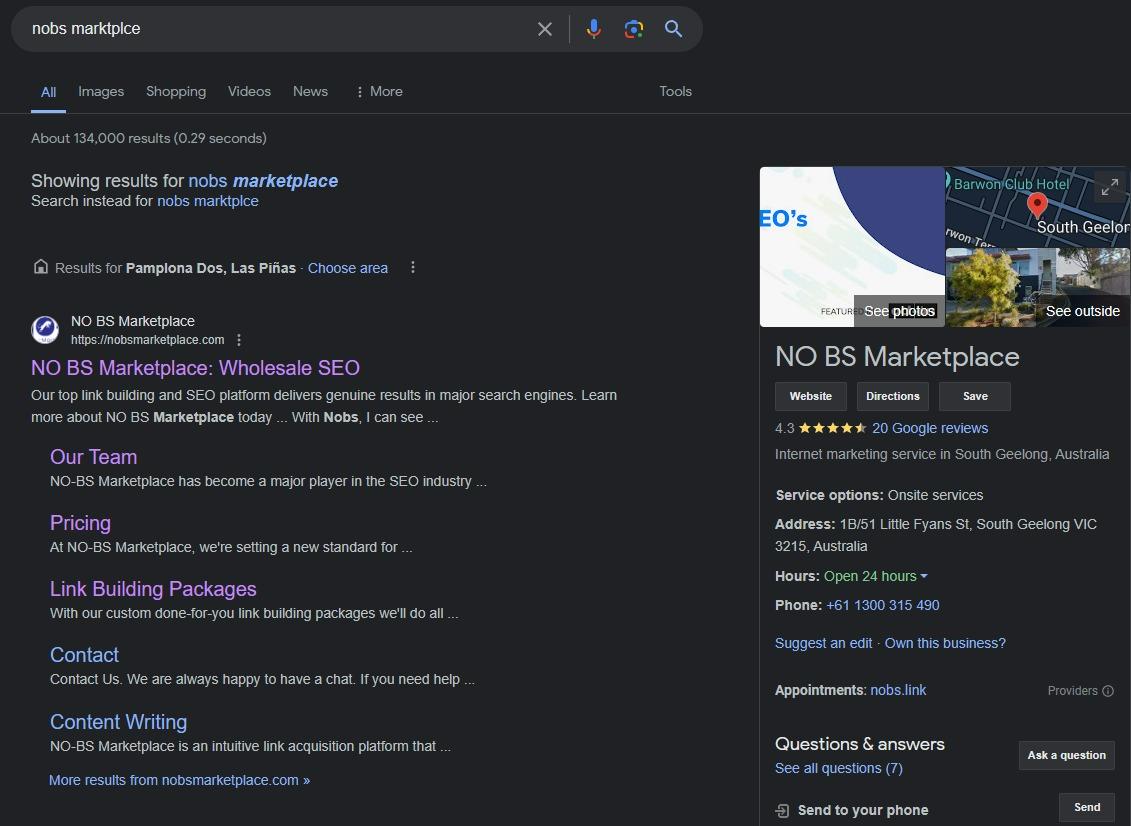1131x826 pixels.
Task: Click inside the search text field
Action: coord(270,29)
